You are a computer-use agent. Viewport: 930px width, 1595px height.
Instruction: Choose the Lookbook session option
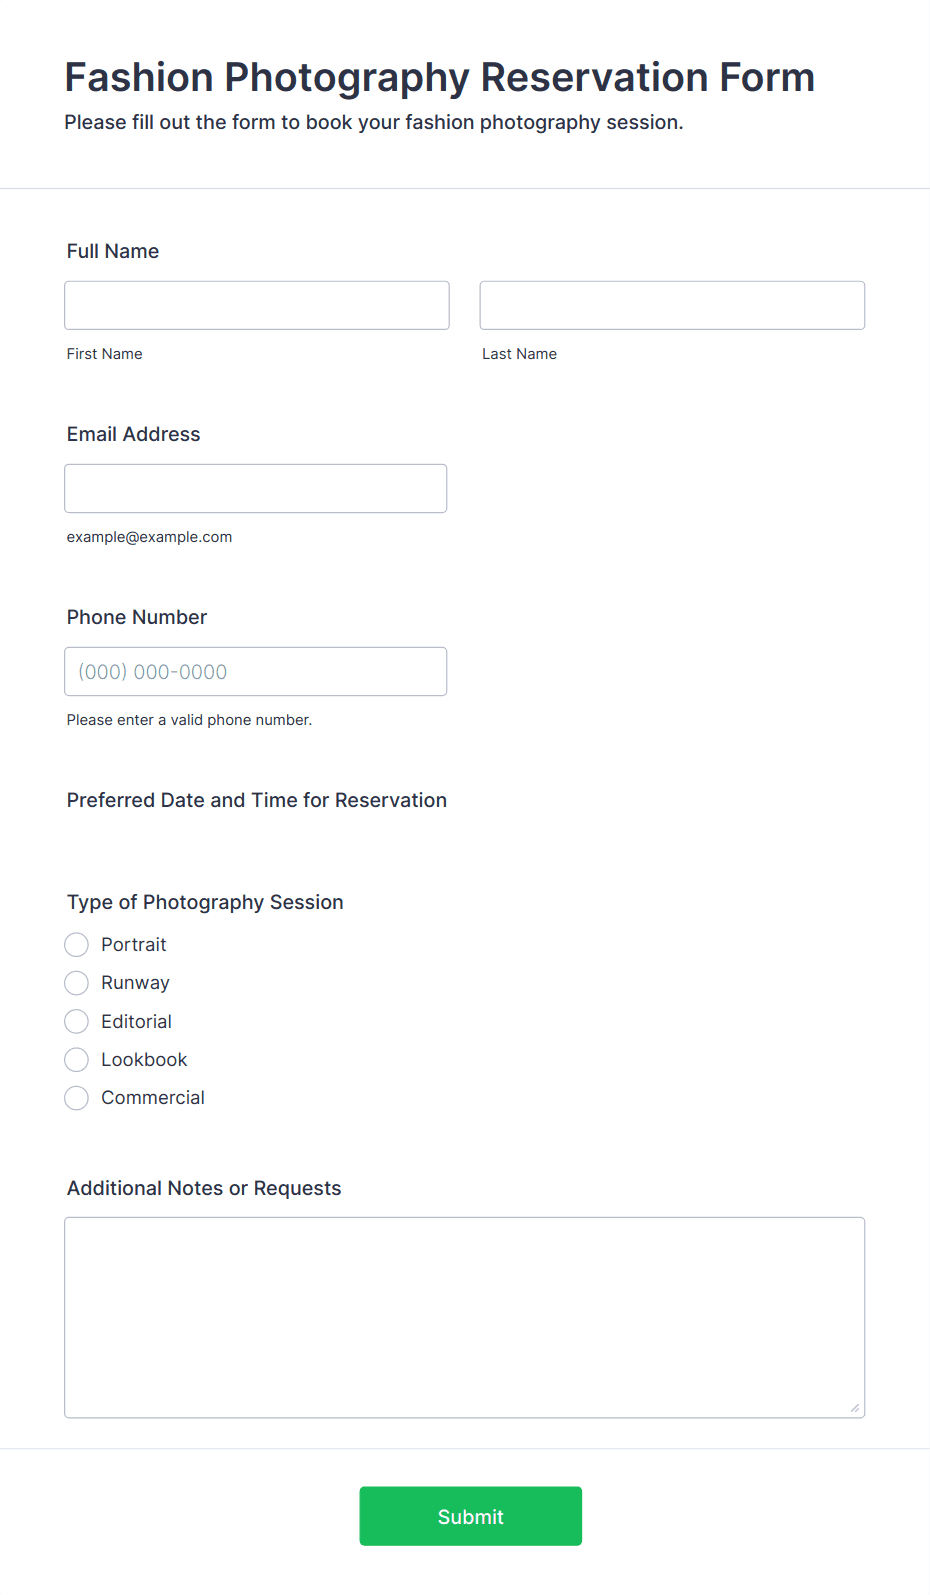(x=77, y=1059)
